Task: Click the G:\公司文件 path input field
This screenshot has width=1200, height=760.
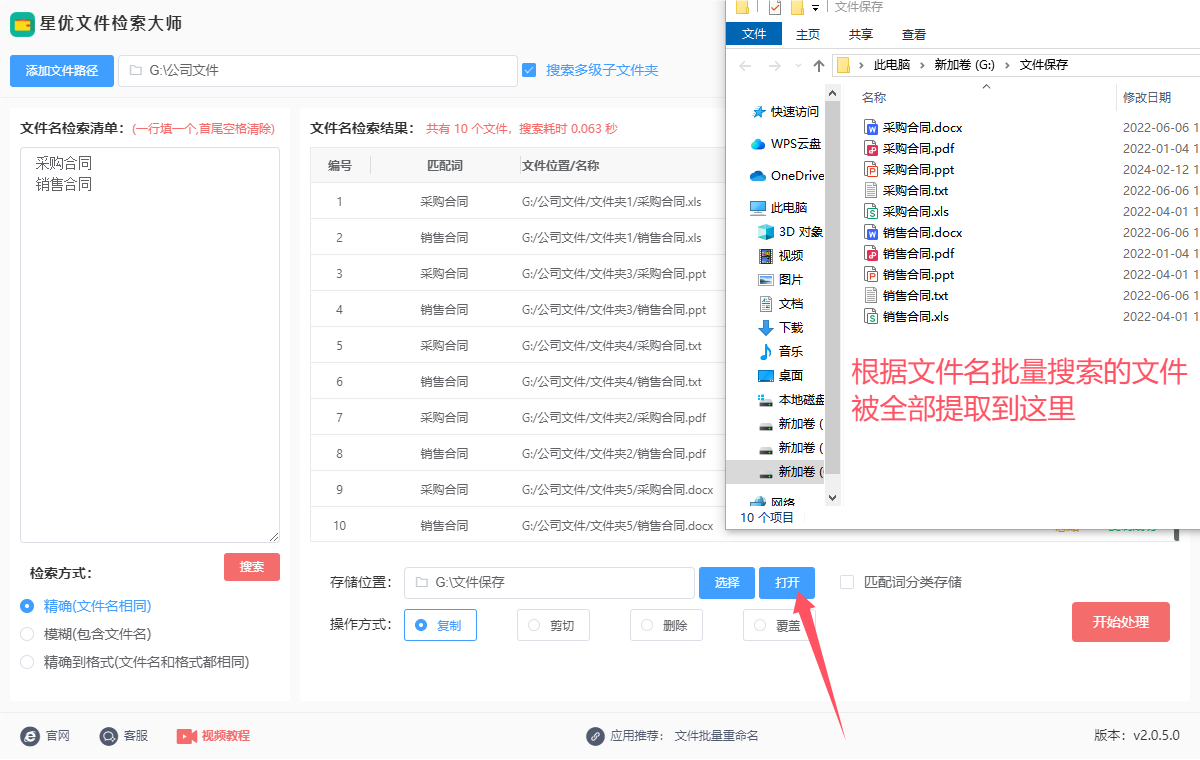Action: click(x=318, y=71)
